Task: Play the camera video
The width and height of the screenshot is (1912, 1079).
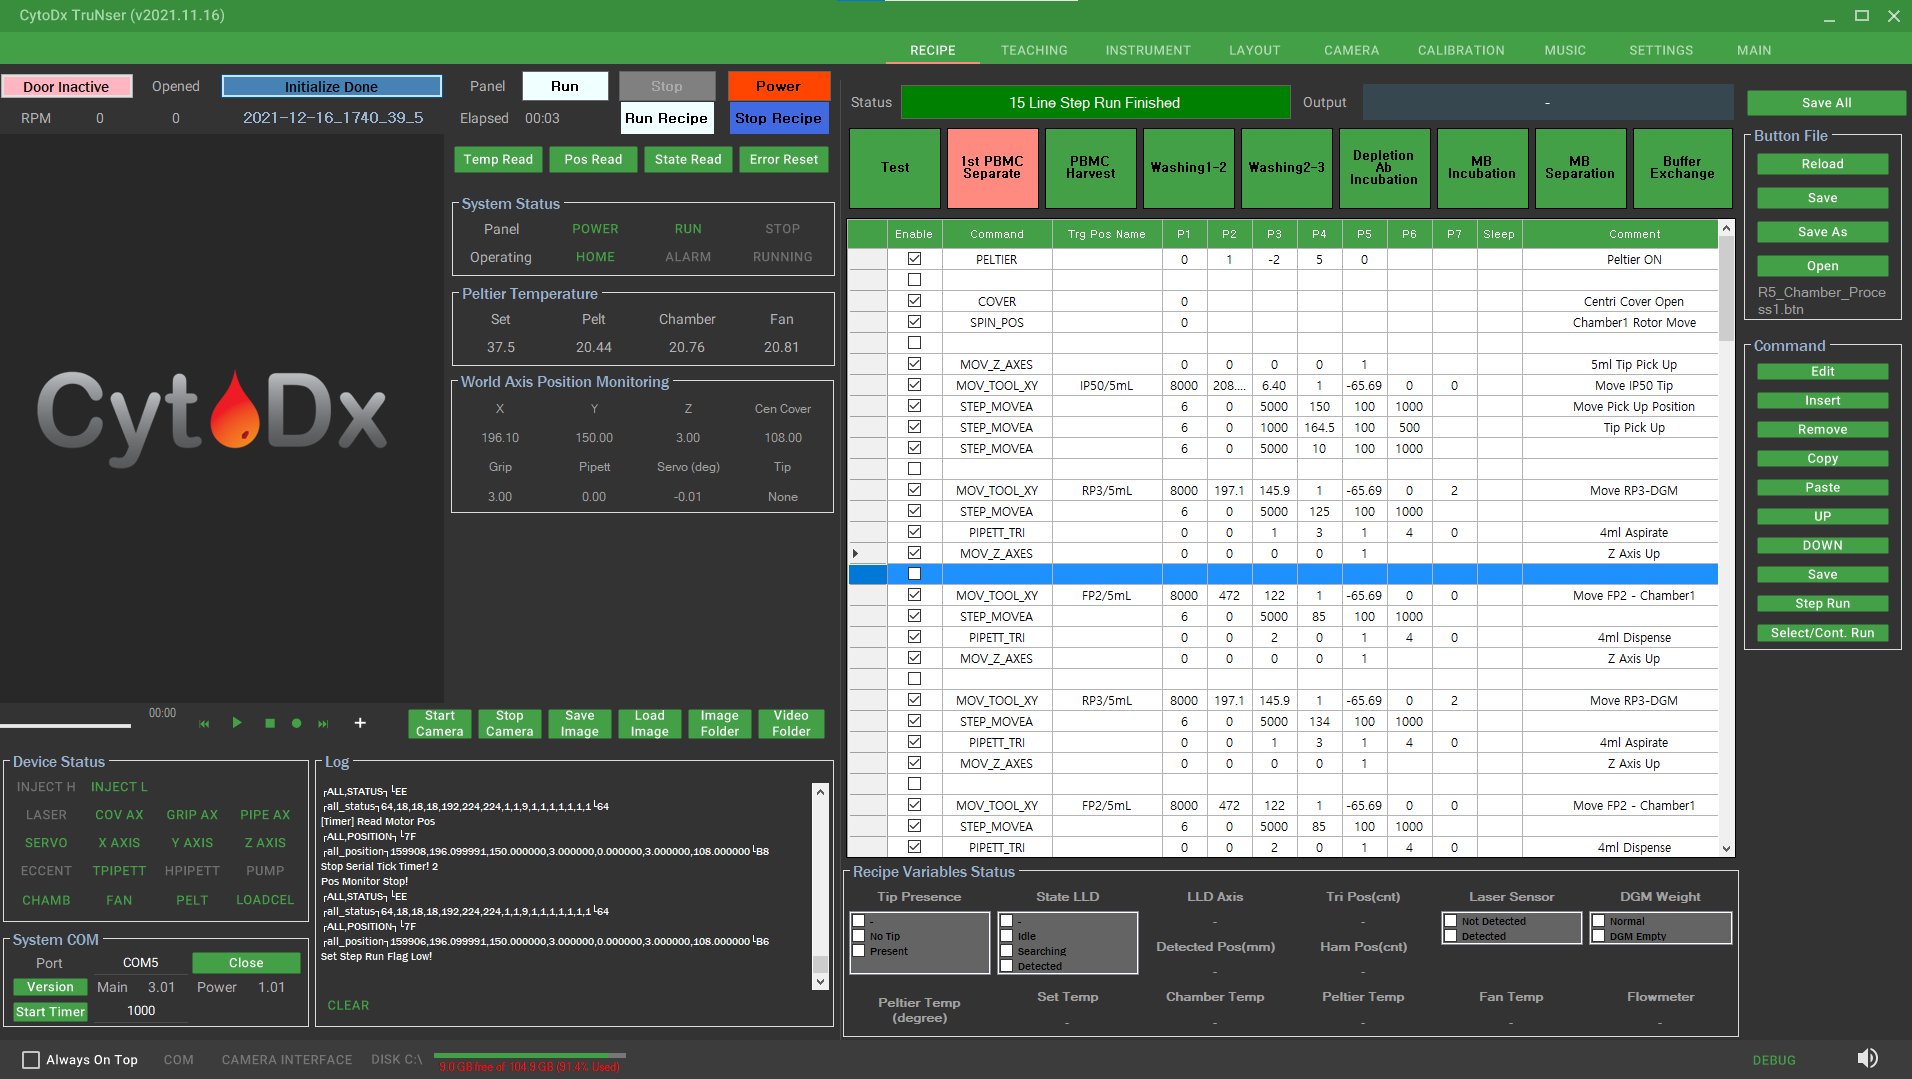Action: pyautogui.click(x=237, y=722)
